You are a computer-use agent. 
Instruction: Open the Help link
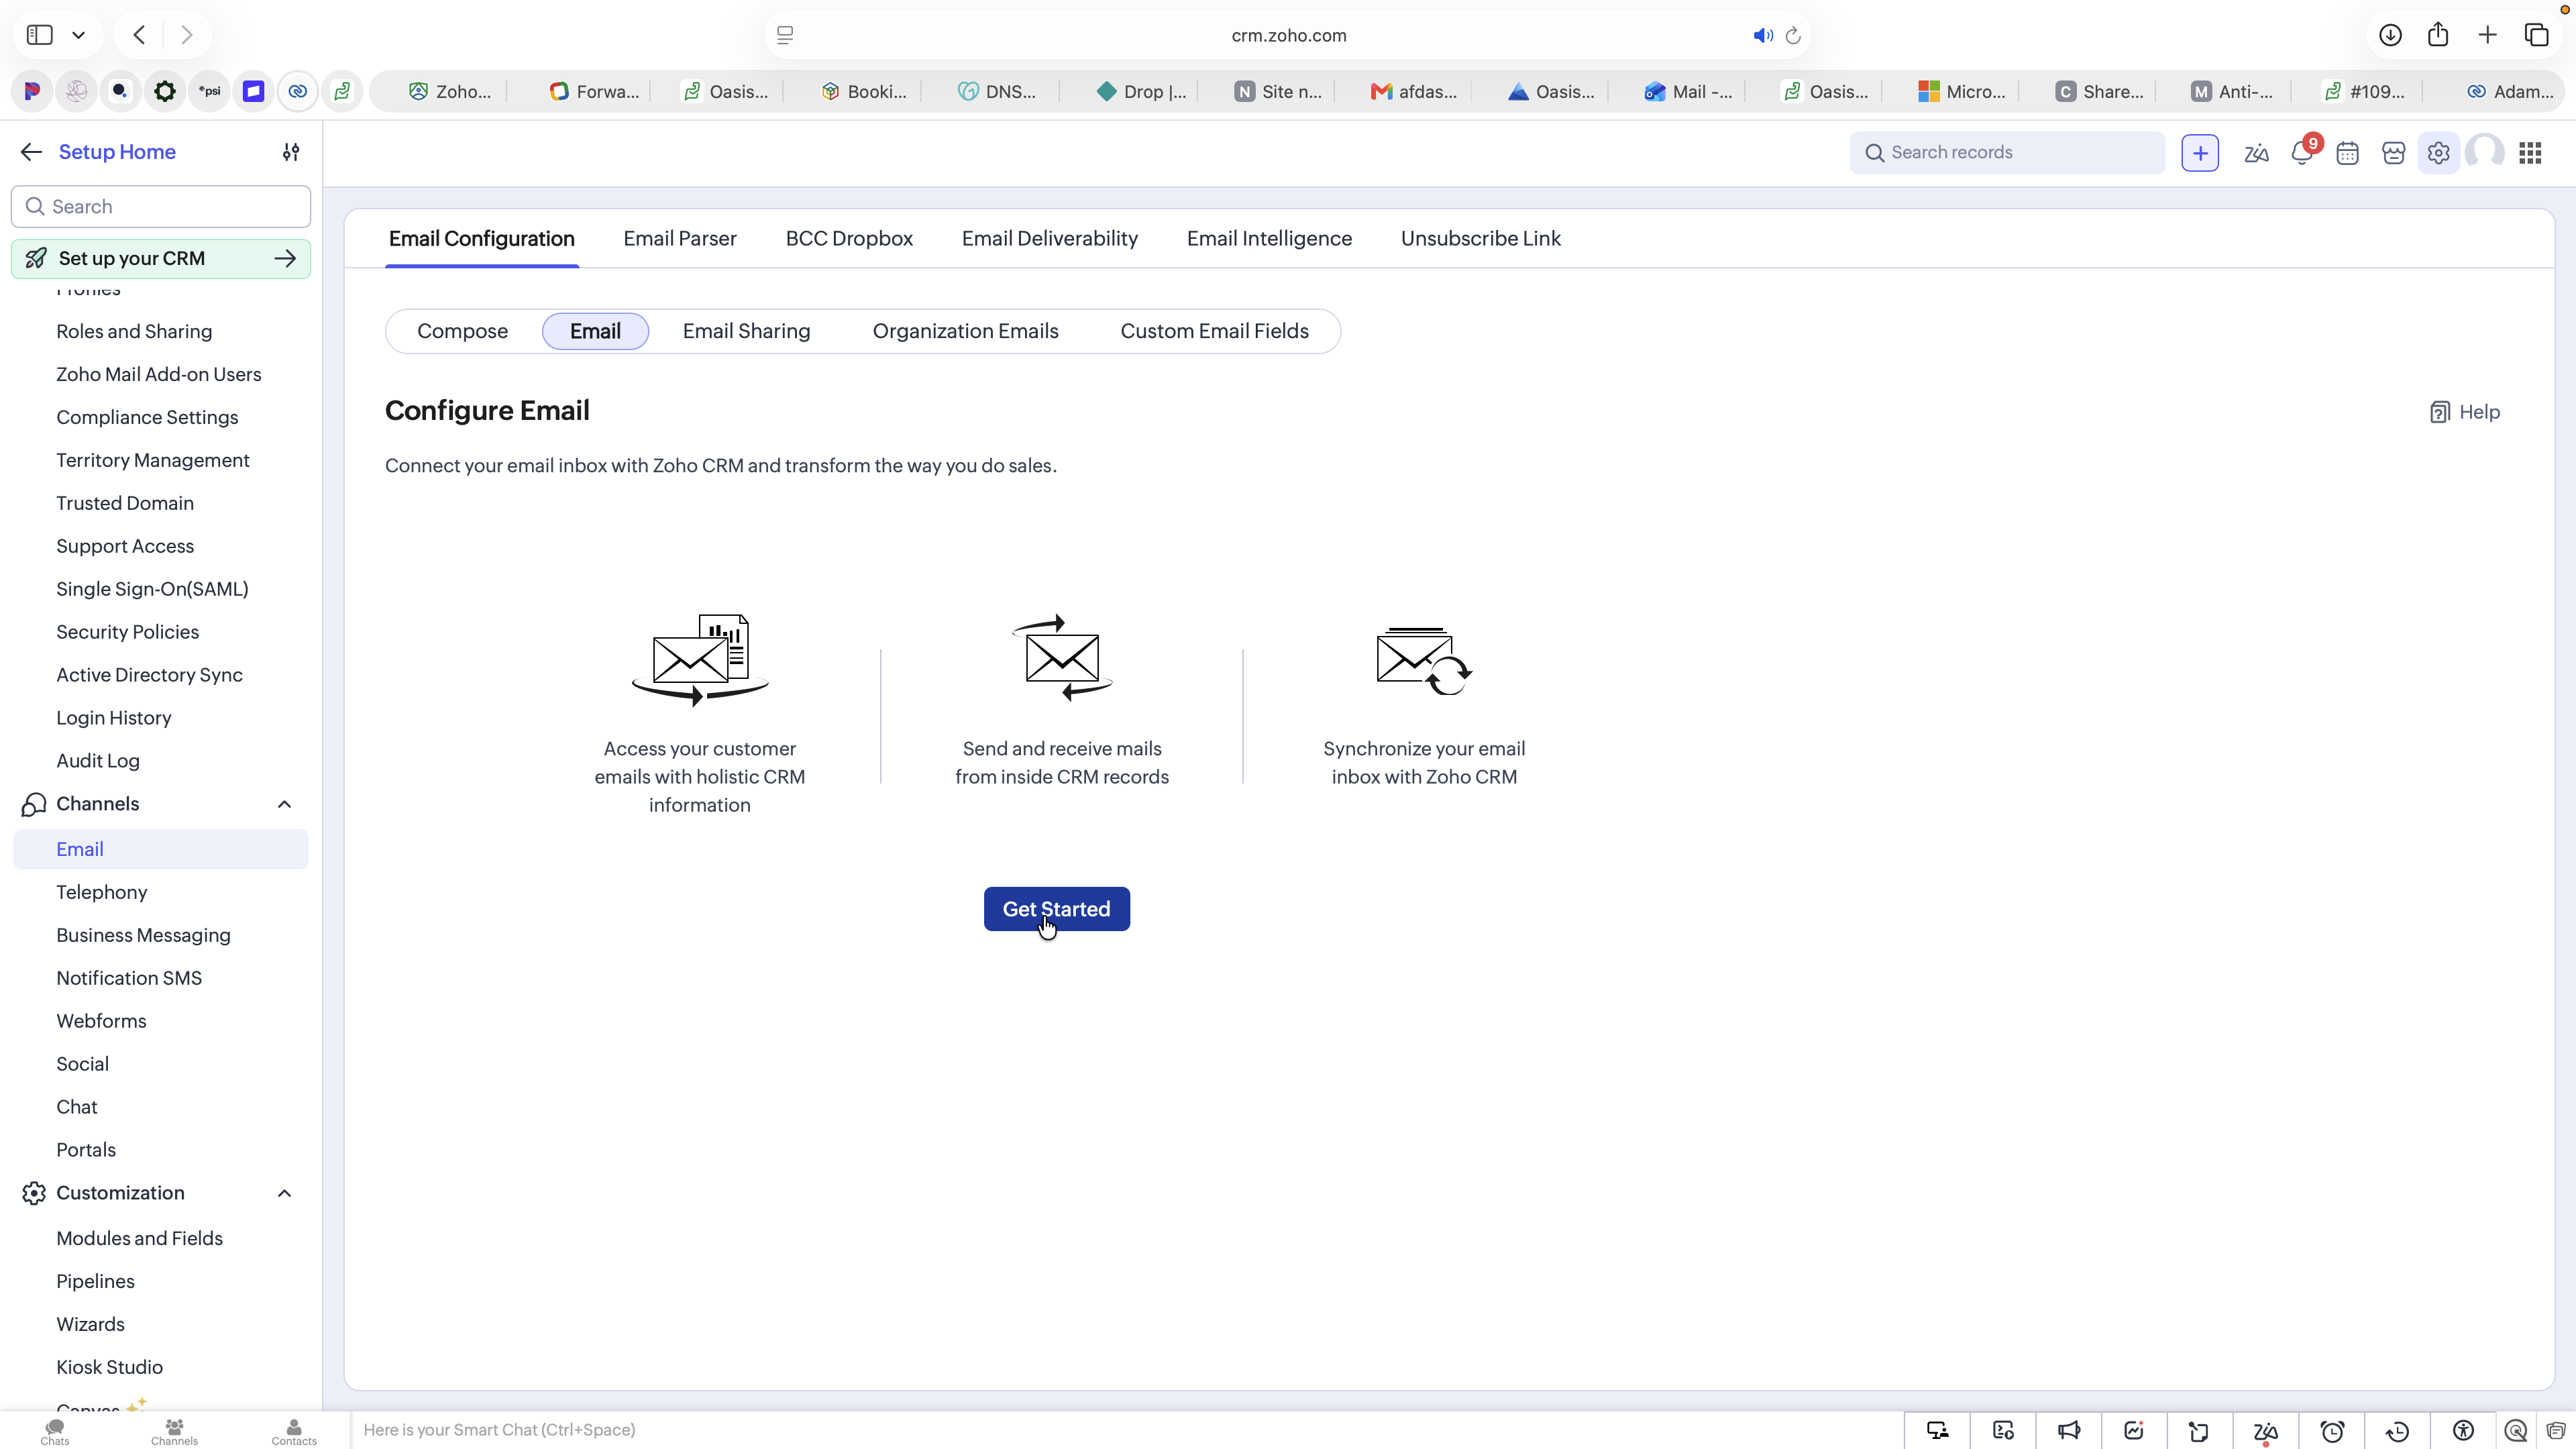pos(2465,412)
